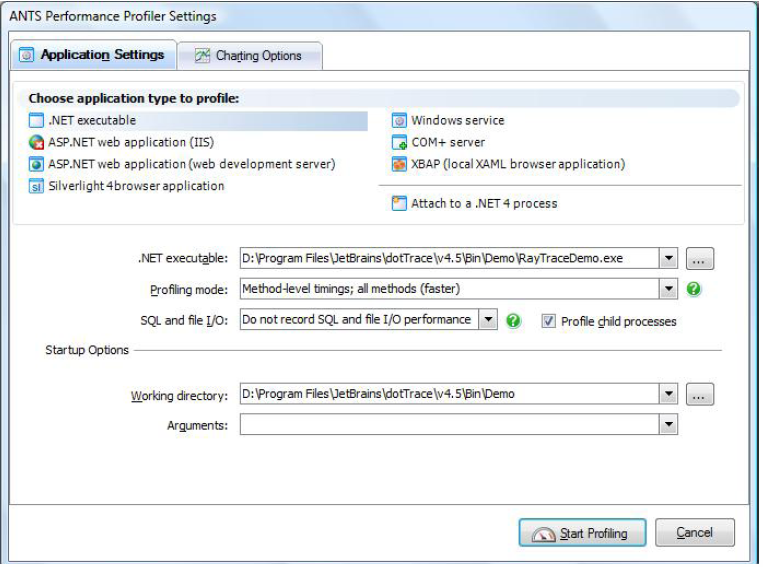The height and width of the screenshot is (567, 763).
Task: Pick the XBAP local XAML browser application icon
Action: pyautogui.click(x=399, y=164)
